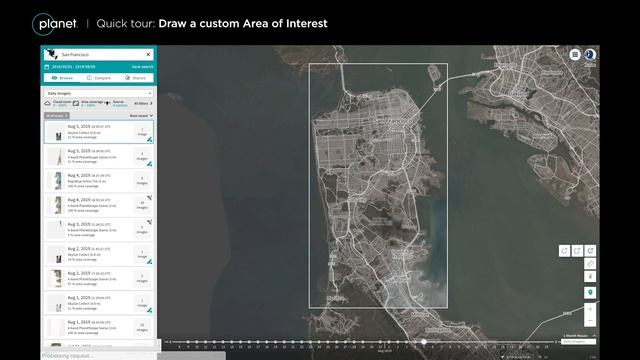Viewport: 640px width, 360px height.
Task: Click the Cloud cover filter icon
Action: tap(47, 103)
